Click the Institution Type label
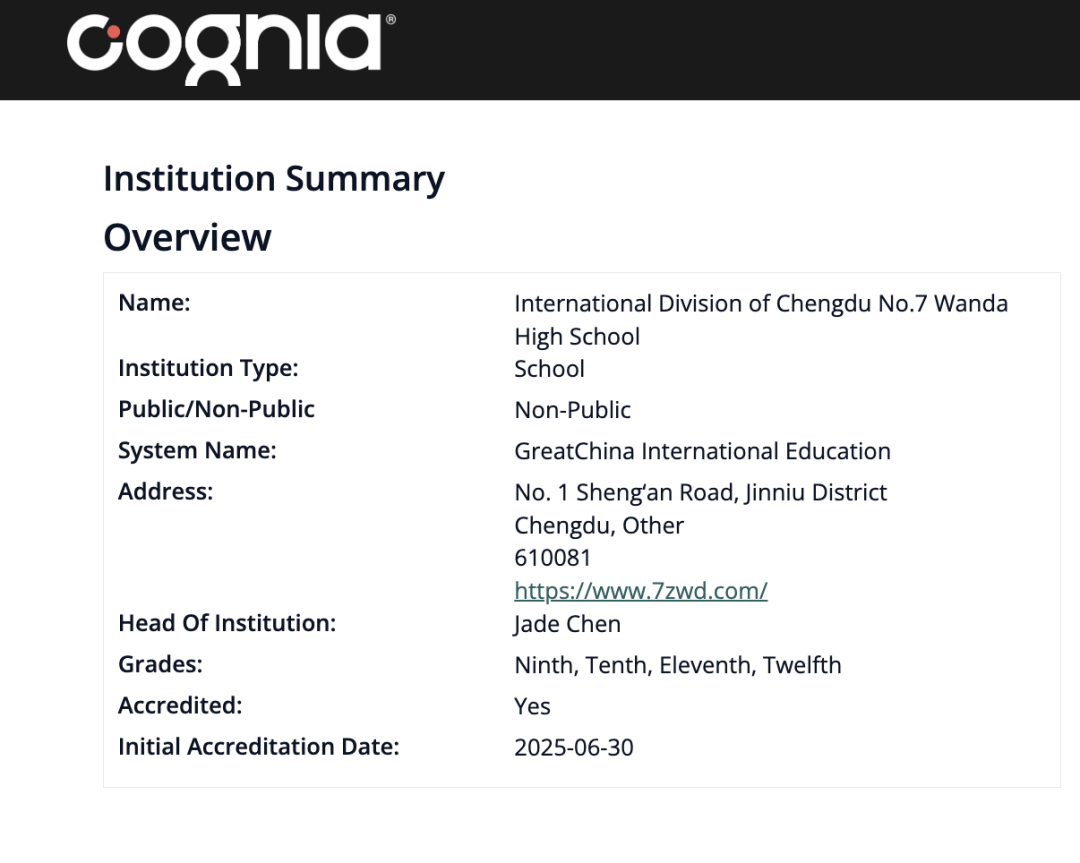Image resolution: width=1080 pixels, height=863 pixels. click(208, 368)
